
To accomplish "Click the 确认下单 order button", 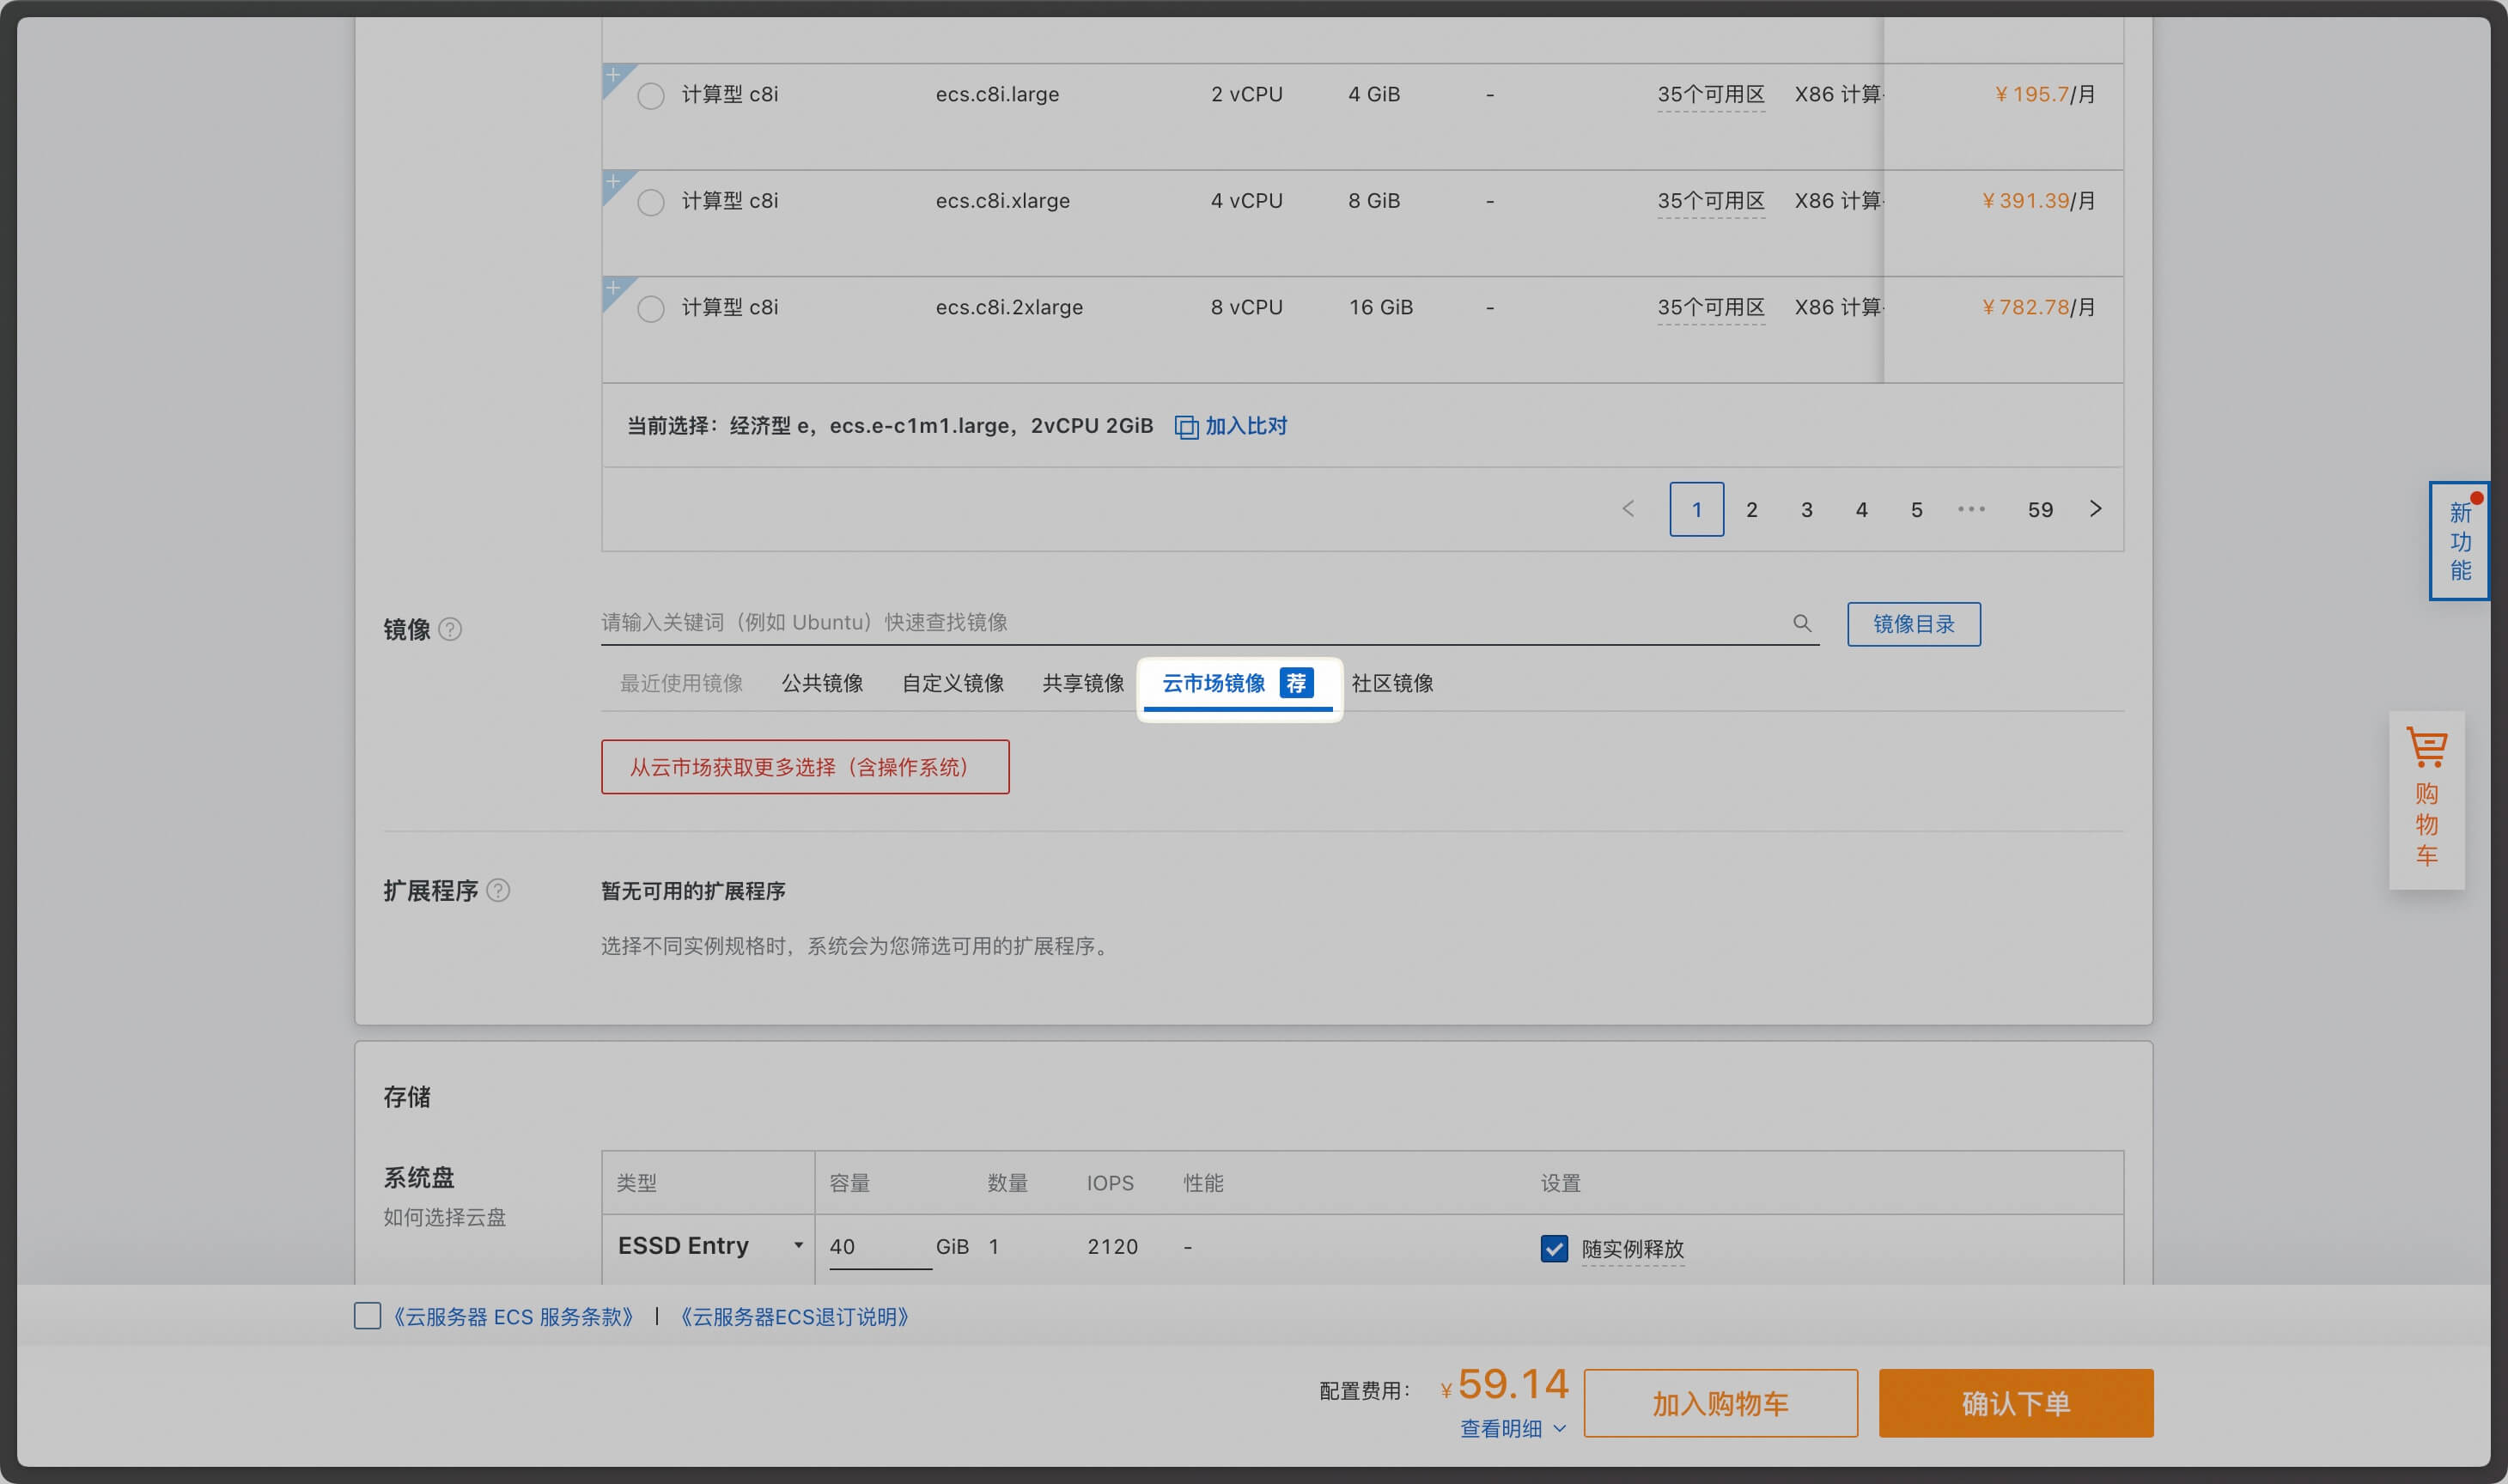I will pos(2015,1402).
